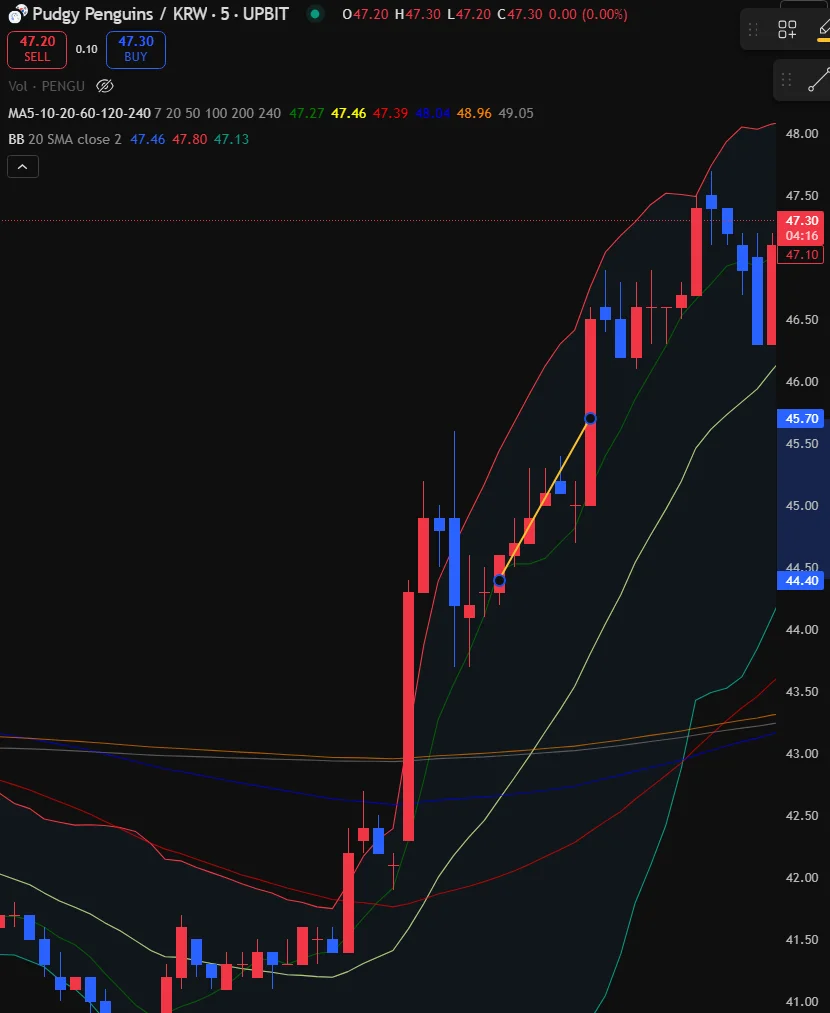The width and height of the screenshot is (830, 1013).
Task: Collapse the indicator legend with the chevron button
Action: (x=23, y=167)
